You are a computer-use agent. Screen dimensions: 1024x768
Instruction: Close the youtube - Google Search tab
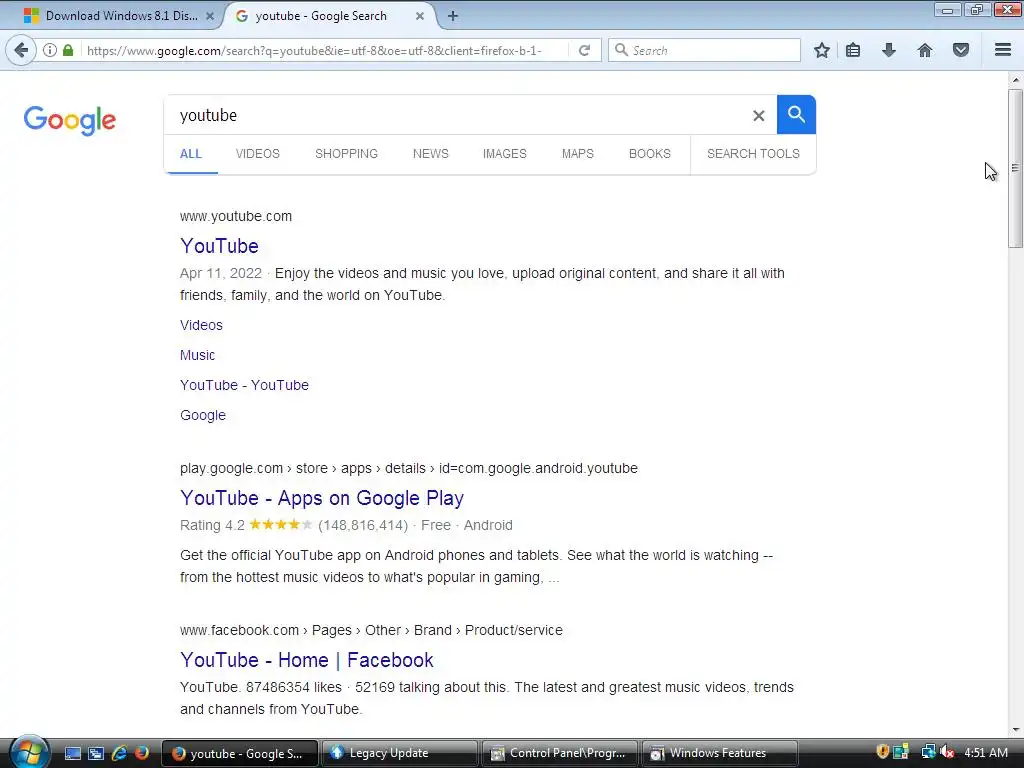click(x=420, y=16)
